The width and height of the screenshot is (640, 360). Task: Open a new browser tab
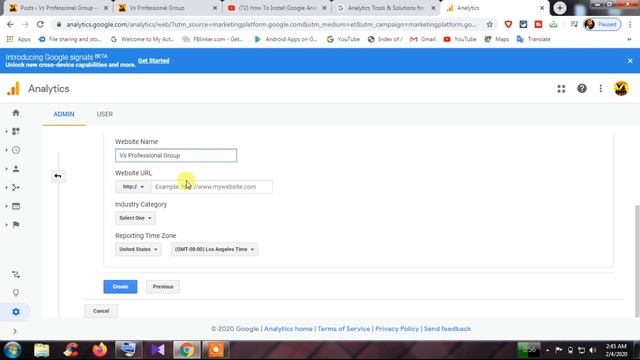[x=560, y=8]
